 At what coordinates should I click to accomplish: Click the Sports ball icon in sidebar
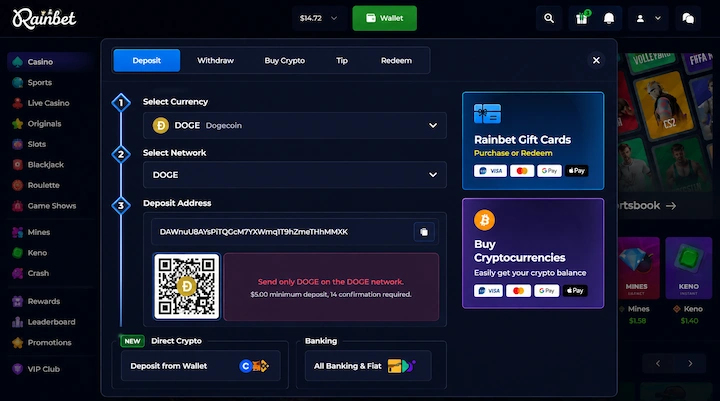click(17, 82)
